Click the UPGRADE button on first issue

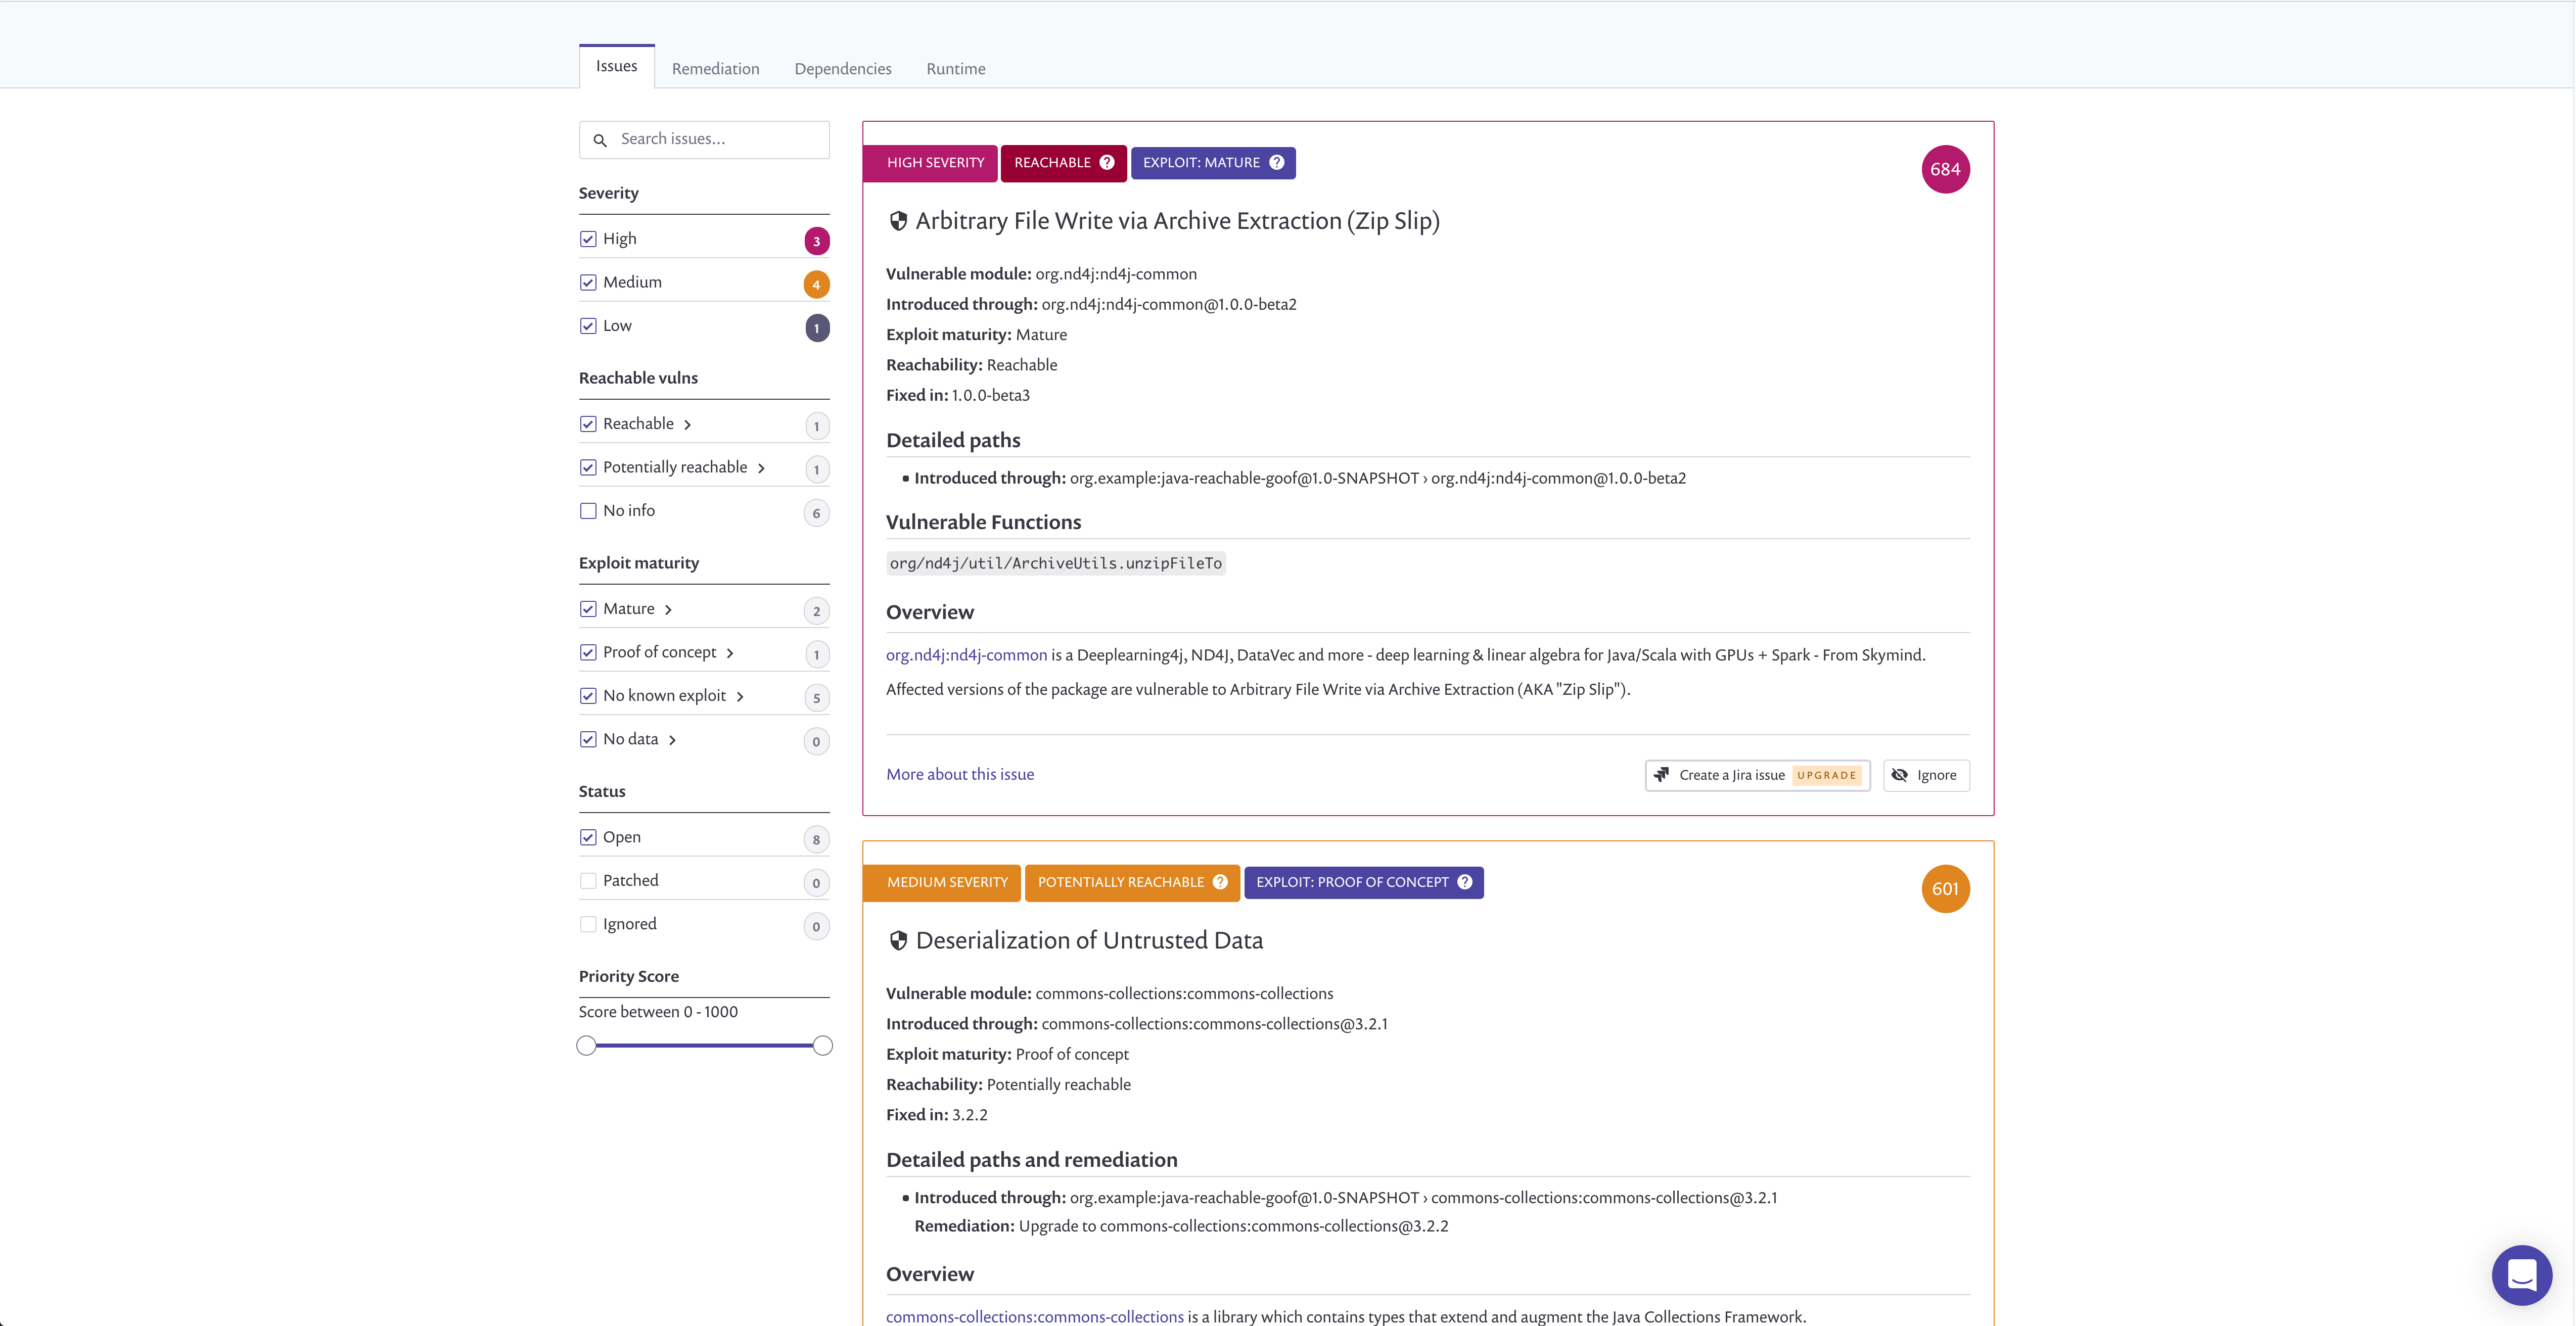pos(1825,775)
